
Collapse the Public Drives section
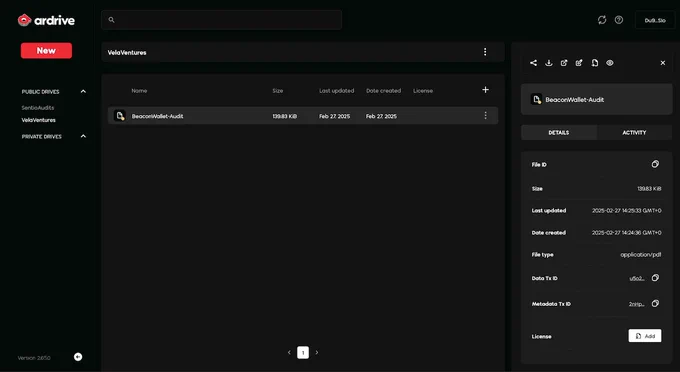point(83,91)
